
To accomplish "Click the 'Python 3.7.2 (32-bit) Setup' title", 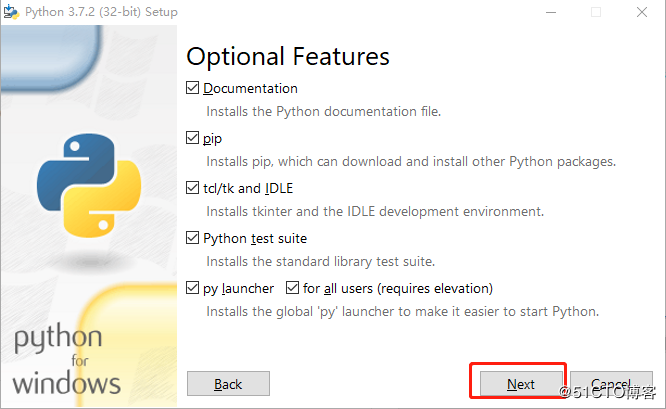I will tap(101, 12).
